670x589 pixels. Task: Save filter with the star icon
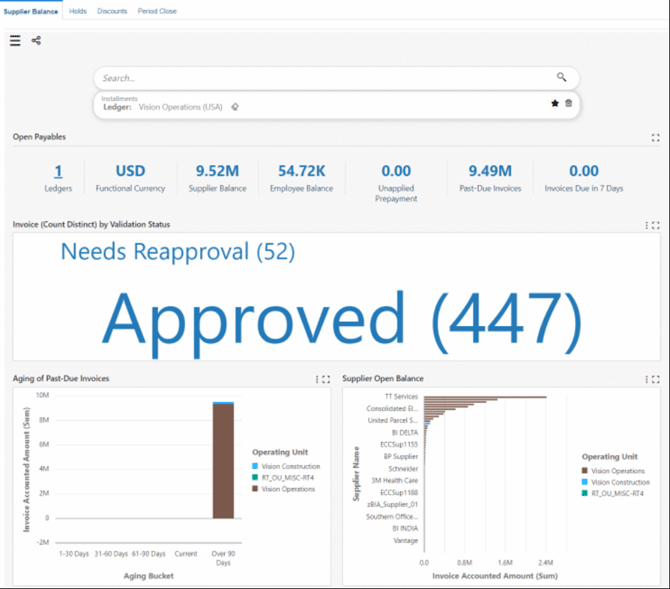pos(555,103)
